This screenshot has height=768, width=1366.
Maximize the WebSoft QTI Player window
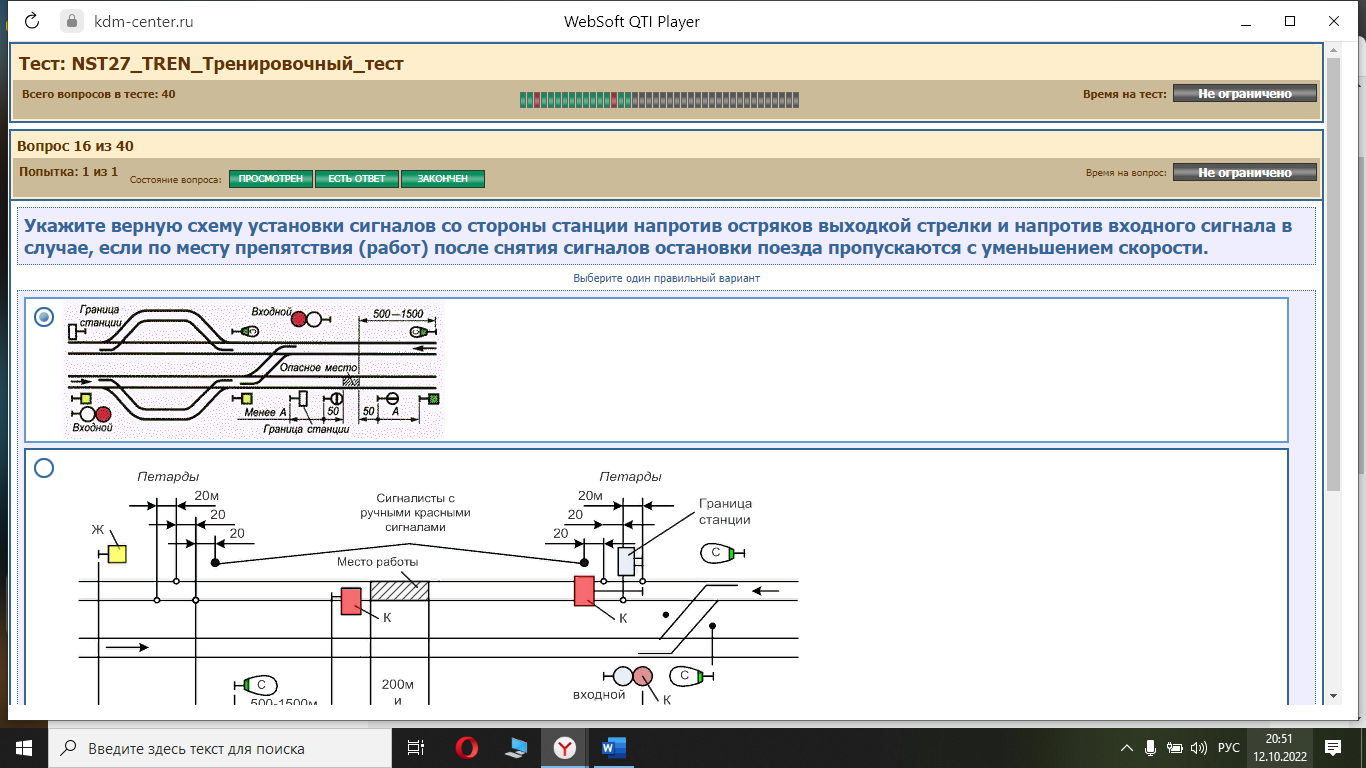tap(1290, 21)
